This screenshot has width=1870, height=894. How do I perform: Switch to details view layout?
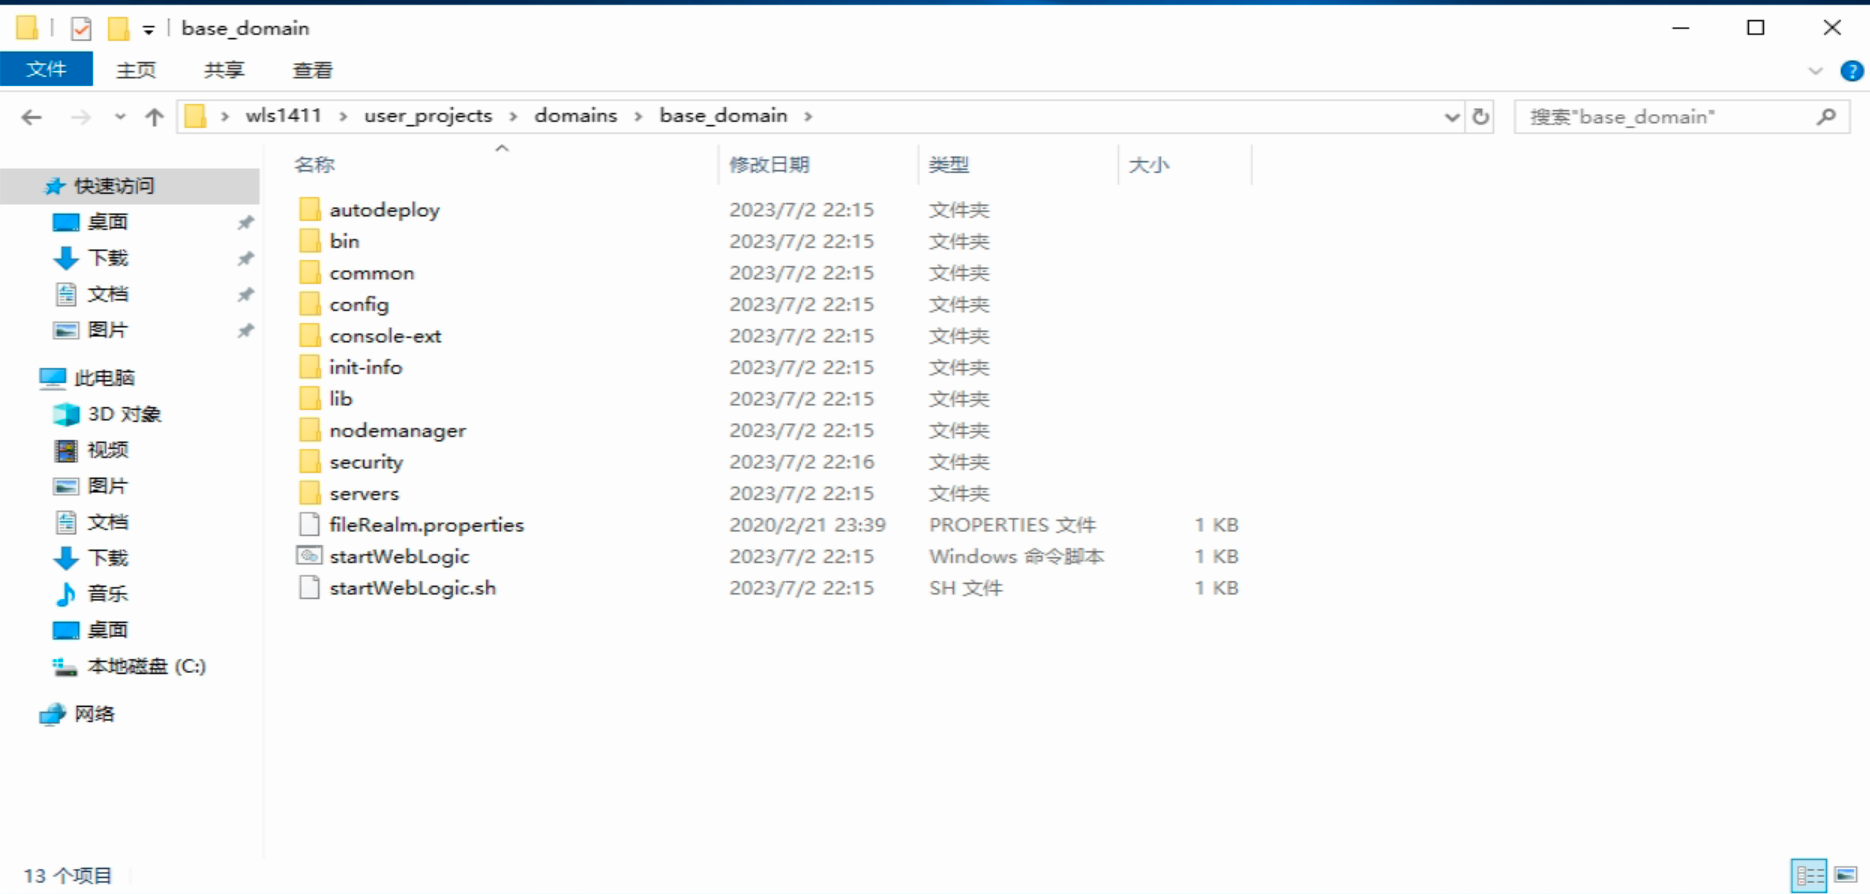(x=1809, y=876)
